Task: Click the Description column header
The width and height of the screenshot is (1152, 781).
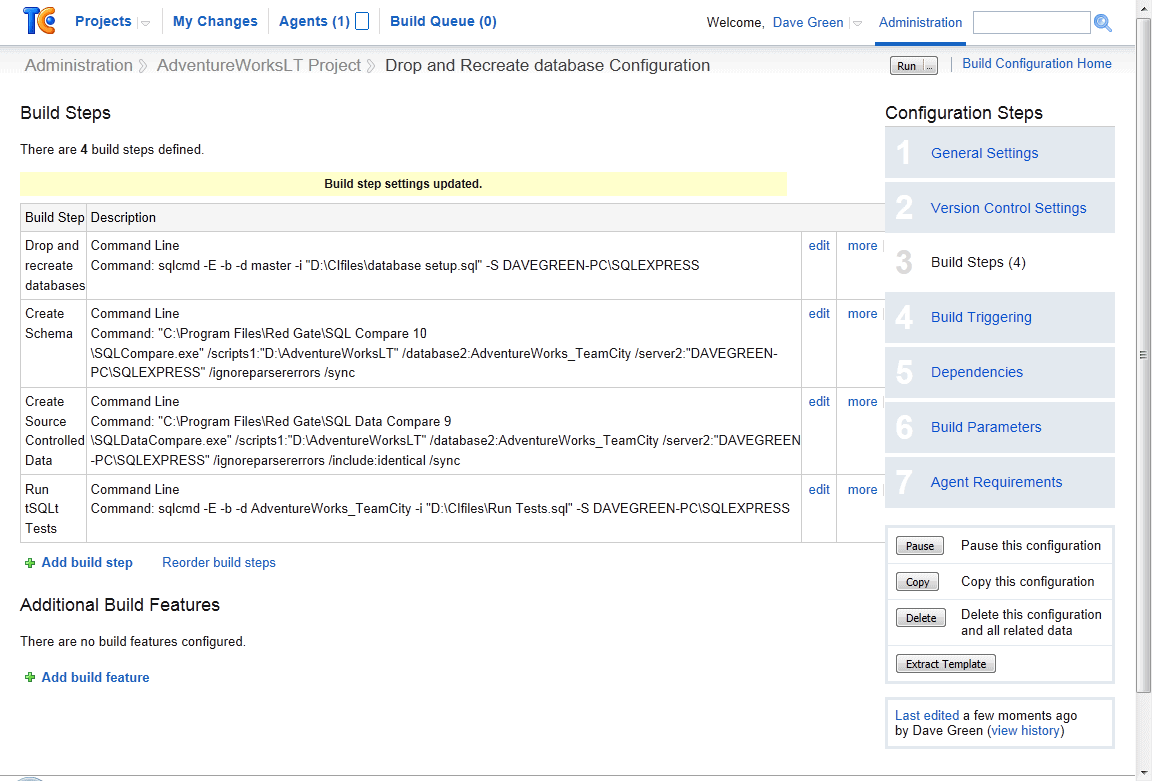Action: pyautogui.click(x=123, y=217)
